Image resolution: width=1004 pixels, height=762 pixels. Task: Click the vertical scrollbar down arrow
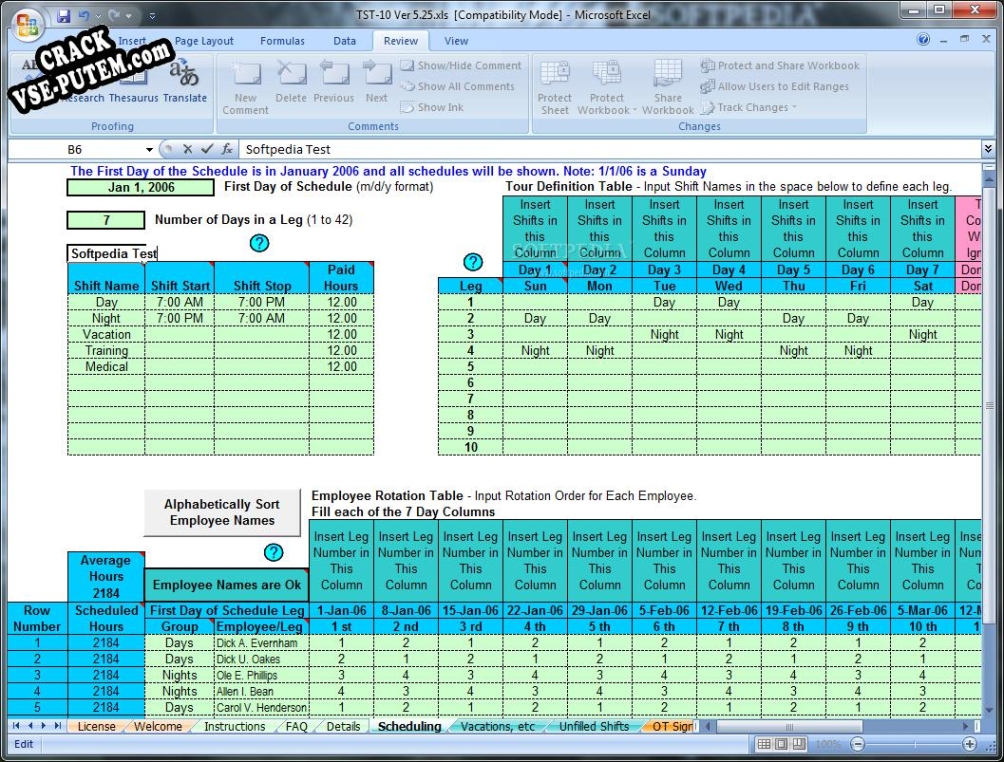point(989,711)
